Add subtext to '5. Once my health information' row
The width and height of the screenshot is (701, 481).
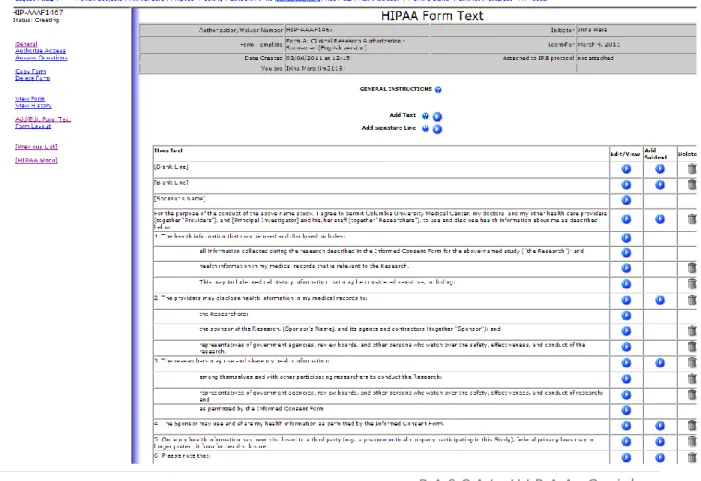pyautogui.click(x=660, y=442)
